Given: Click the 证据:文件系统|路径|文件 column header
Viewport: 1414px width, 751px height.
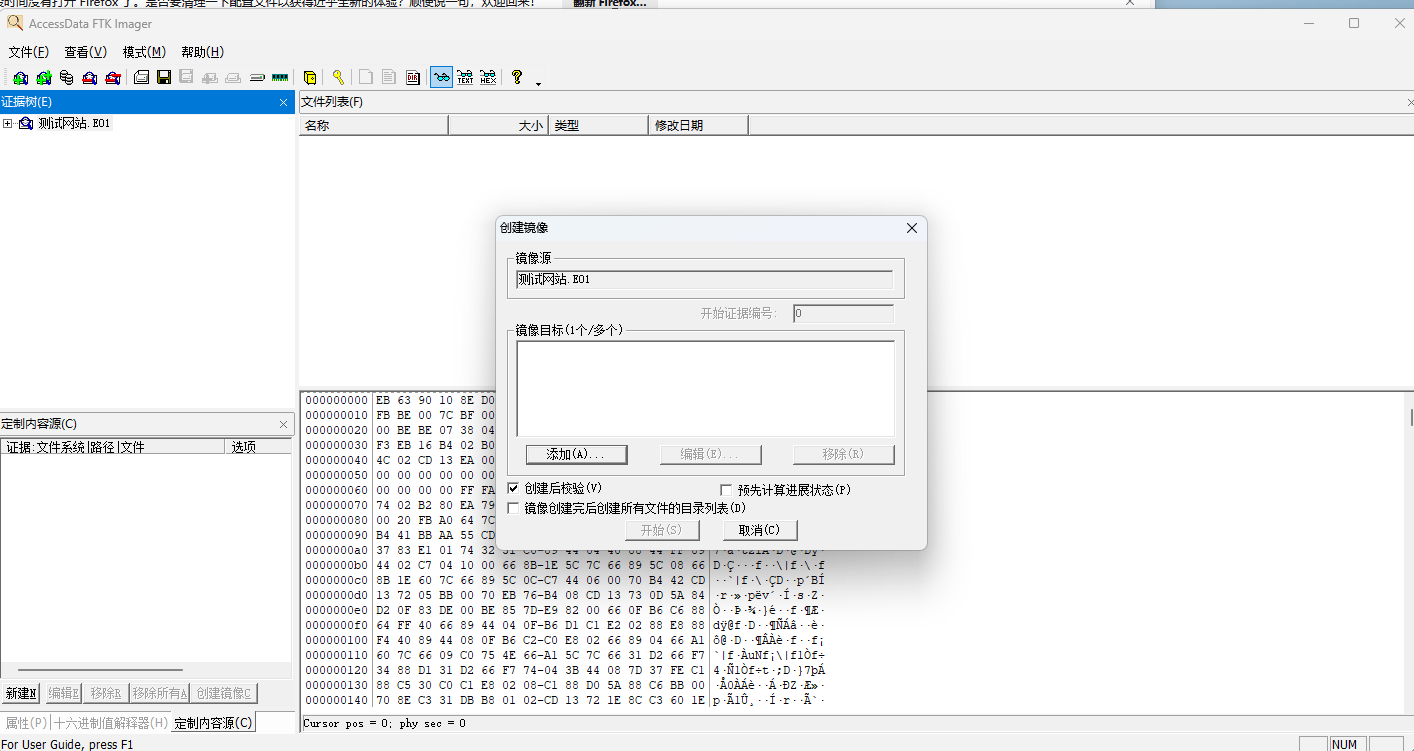Looking at the screenshot, I should (x=113, y=447).
